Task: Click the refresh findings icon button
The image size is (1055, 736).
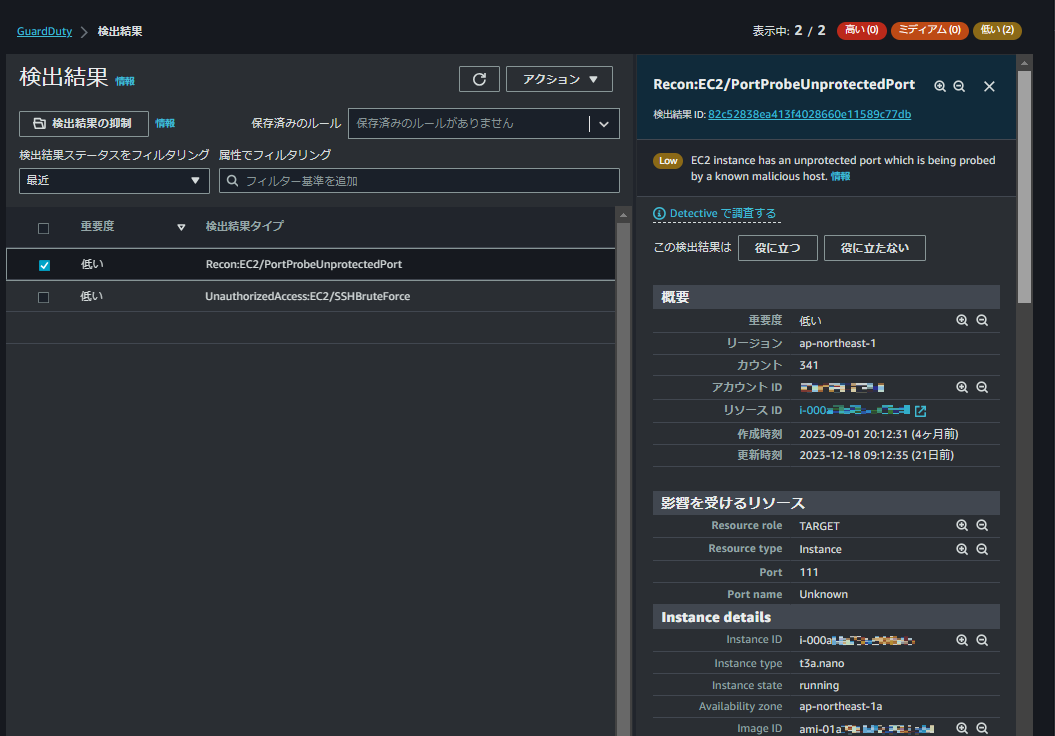Action: click(x=479, y=79)
